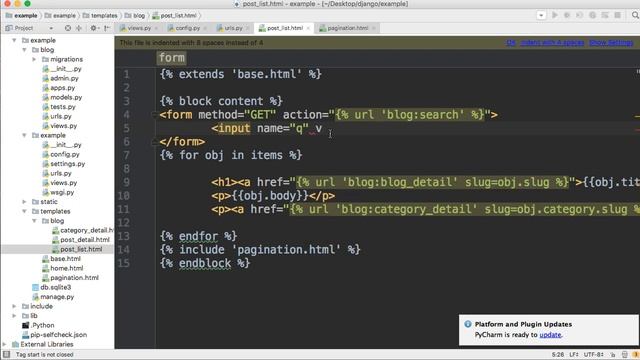640x360 pixels.
Task: Click 'indent with 4 spaces' link
Action: click(552, 42)
